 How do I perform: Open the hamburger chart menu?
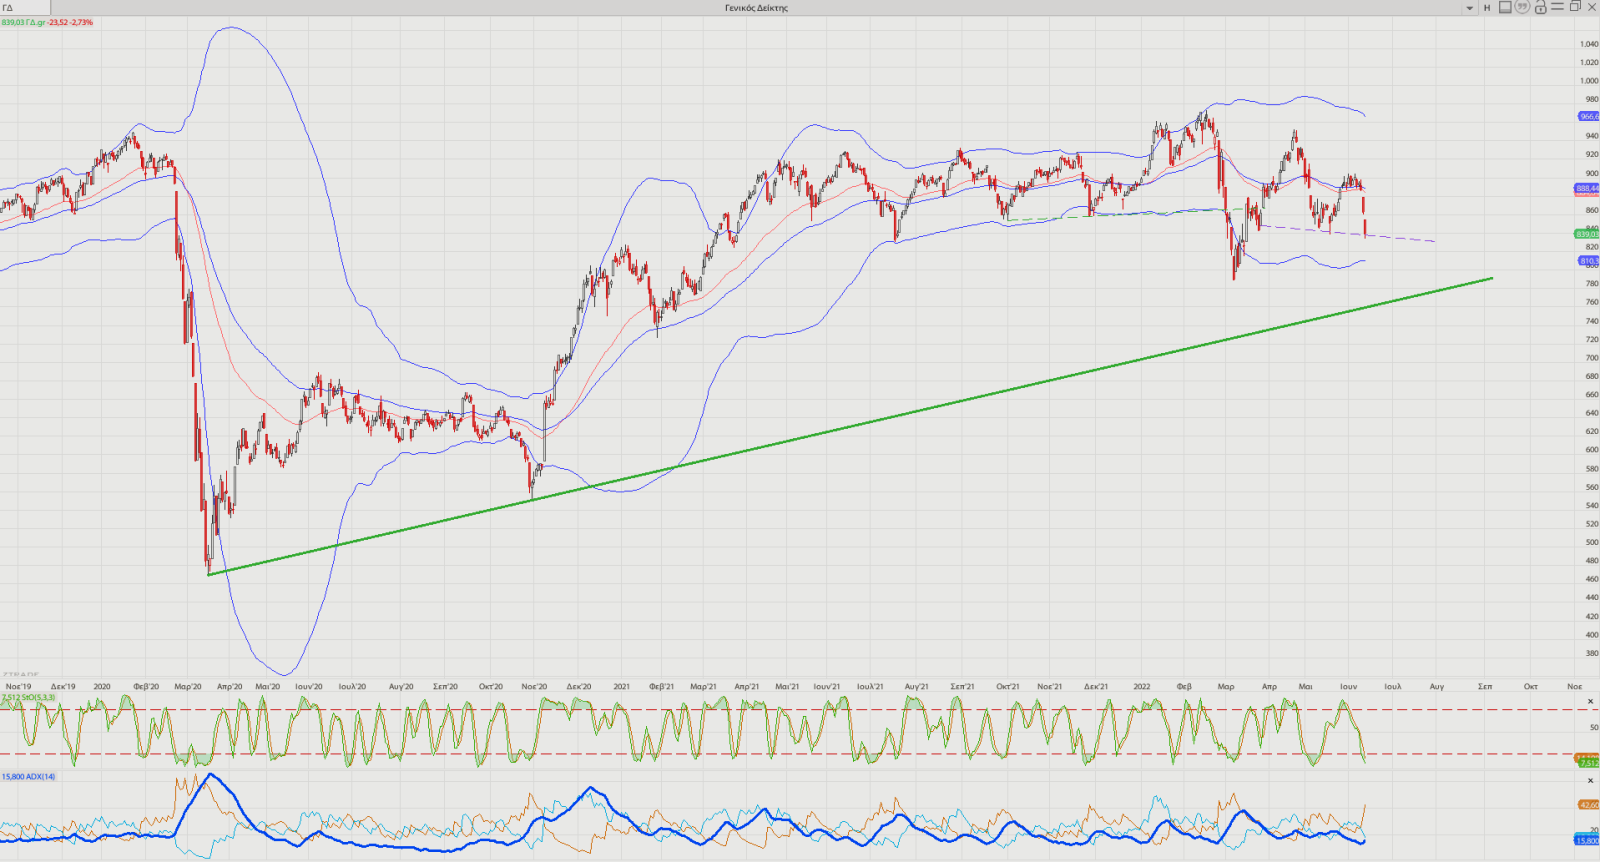1557,7
